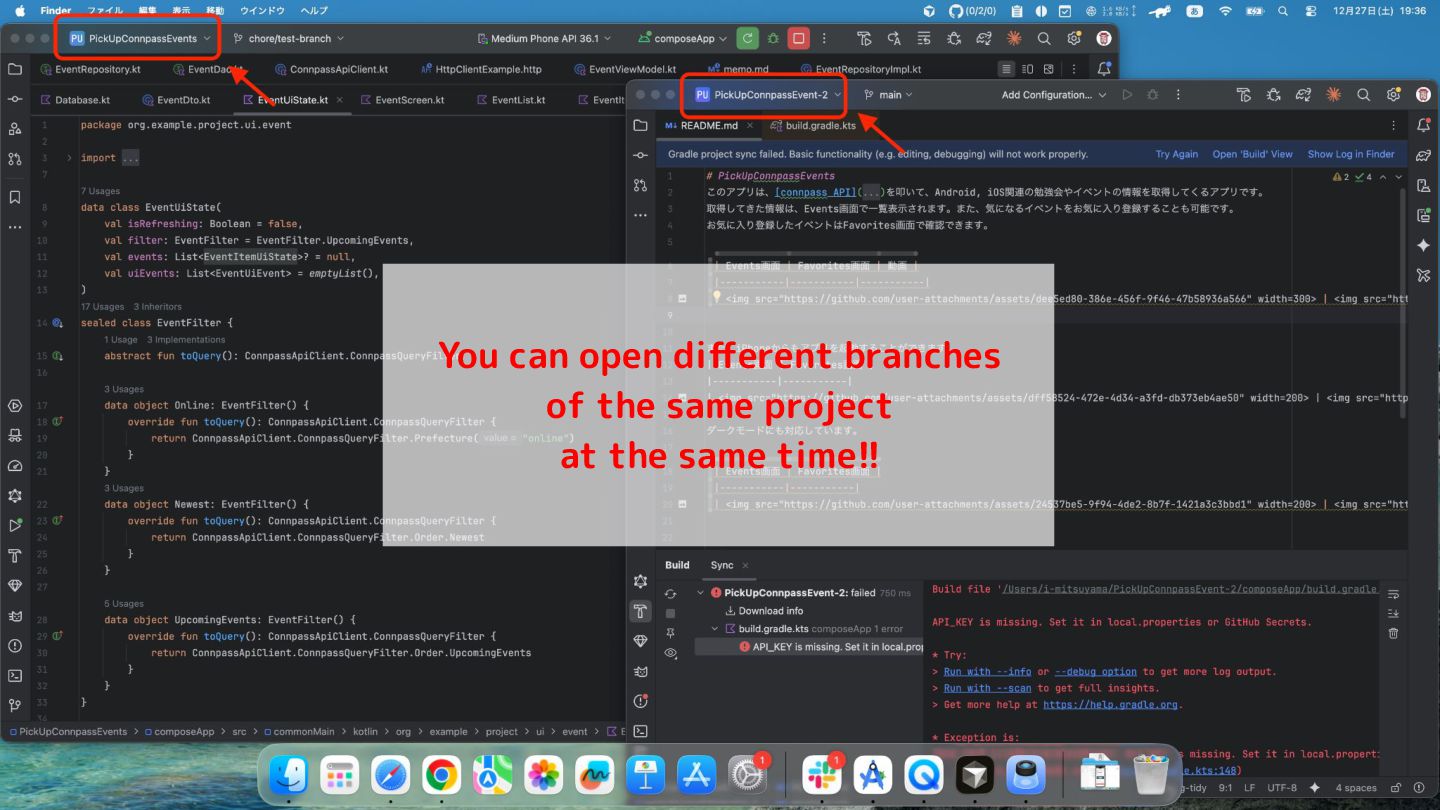Open Gemini spark icon in front window toolbar

click(x=1333, y=95)
